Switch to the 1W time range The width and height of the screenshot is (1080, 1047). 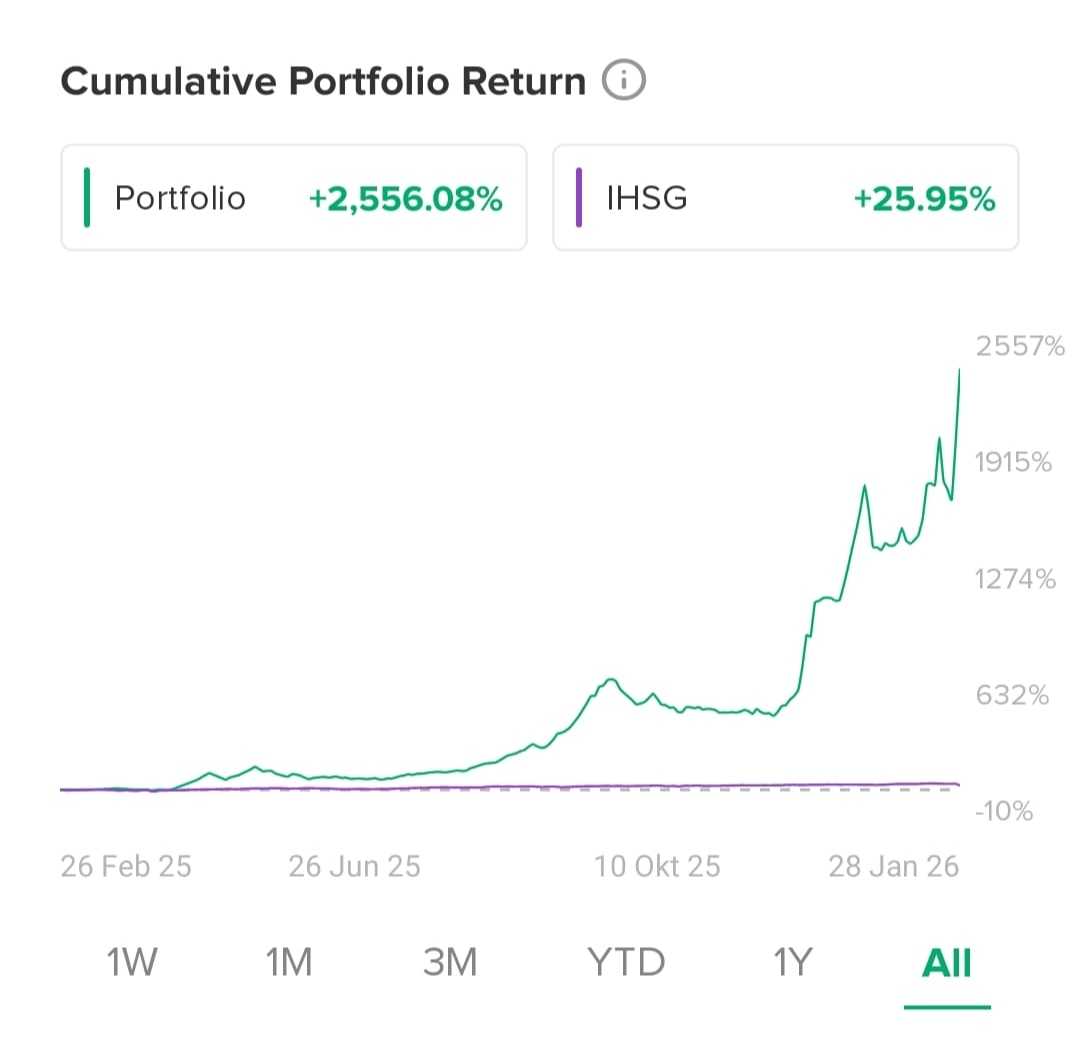(x=132, y=962)
